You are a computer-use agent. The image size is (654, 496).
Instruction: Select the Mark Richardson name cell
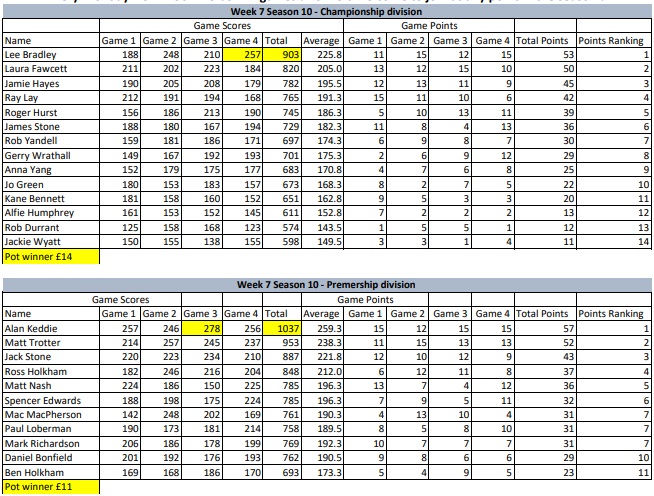(x=51, y=443)
